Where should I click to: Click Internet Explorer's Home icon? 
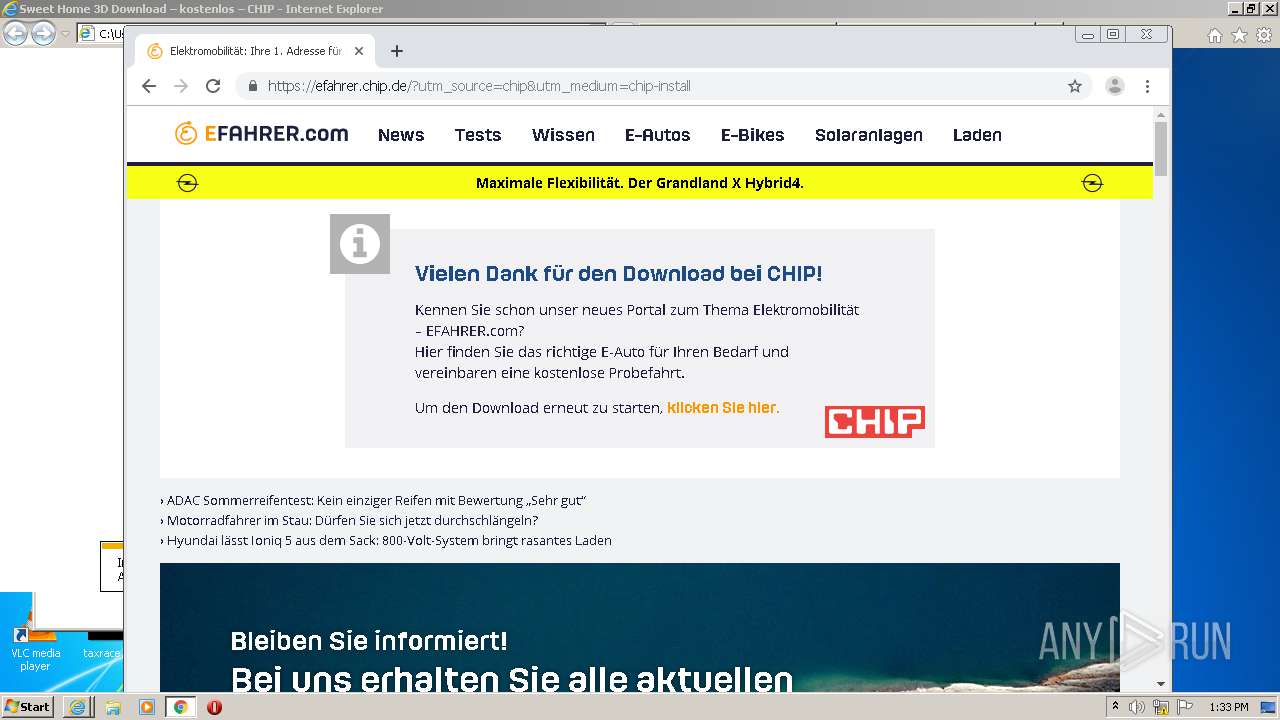point(1214,35)
